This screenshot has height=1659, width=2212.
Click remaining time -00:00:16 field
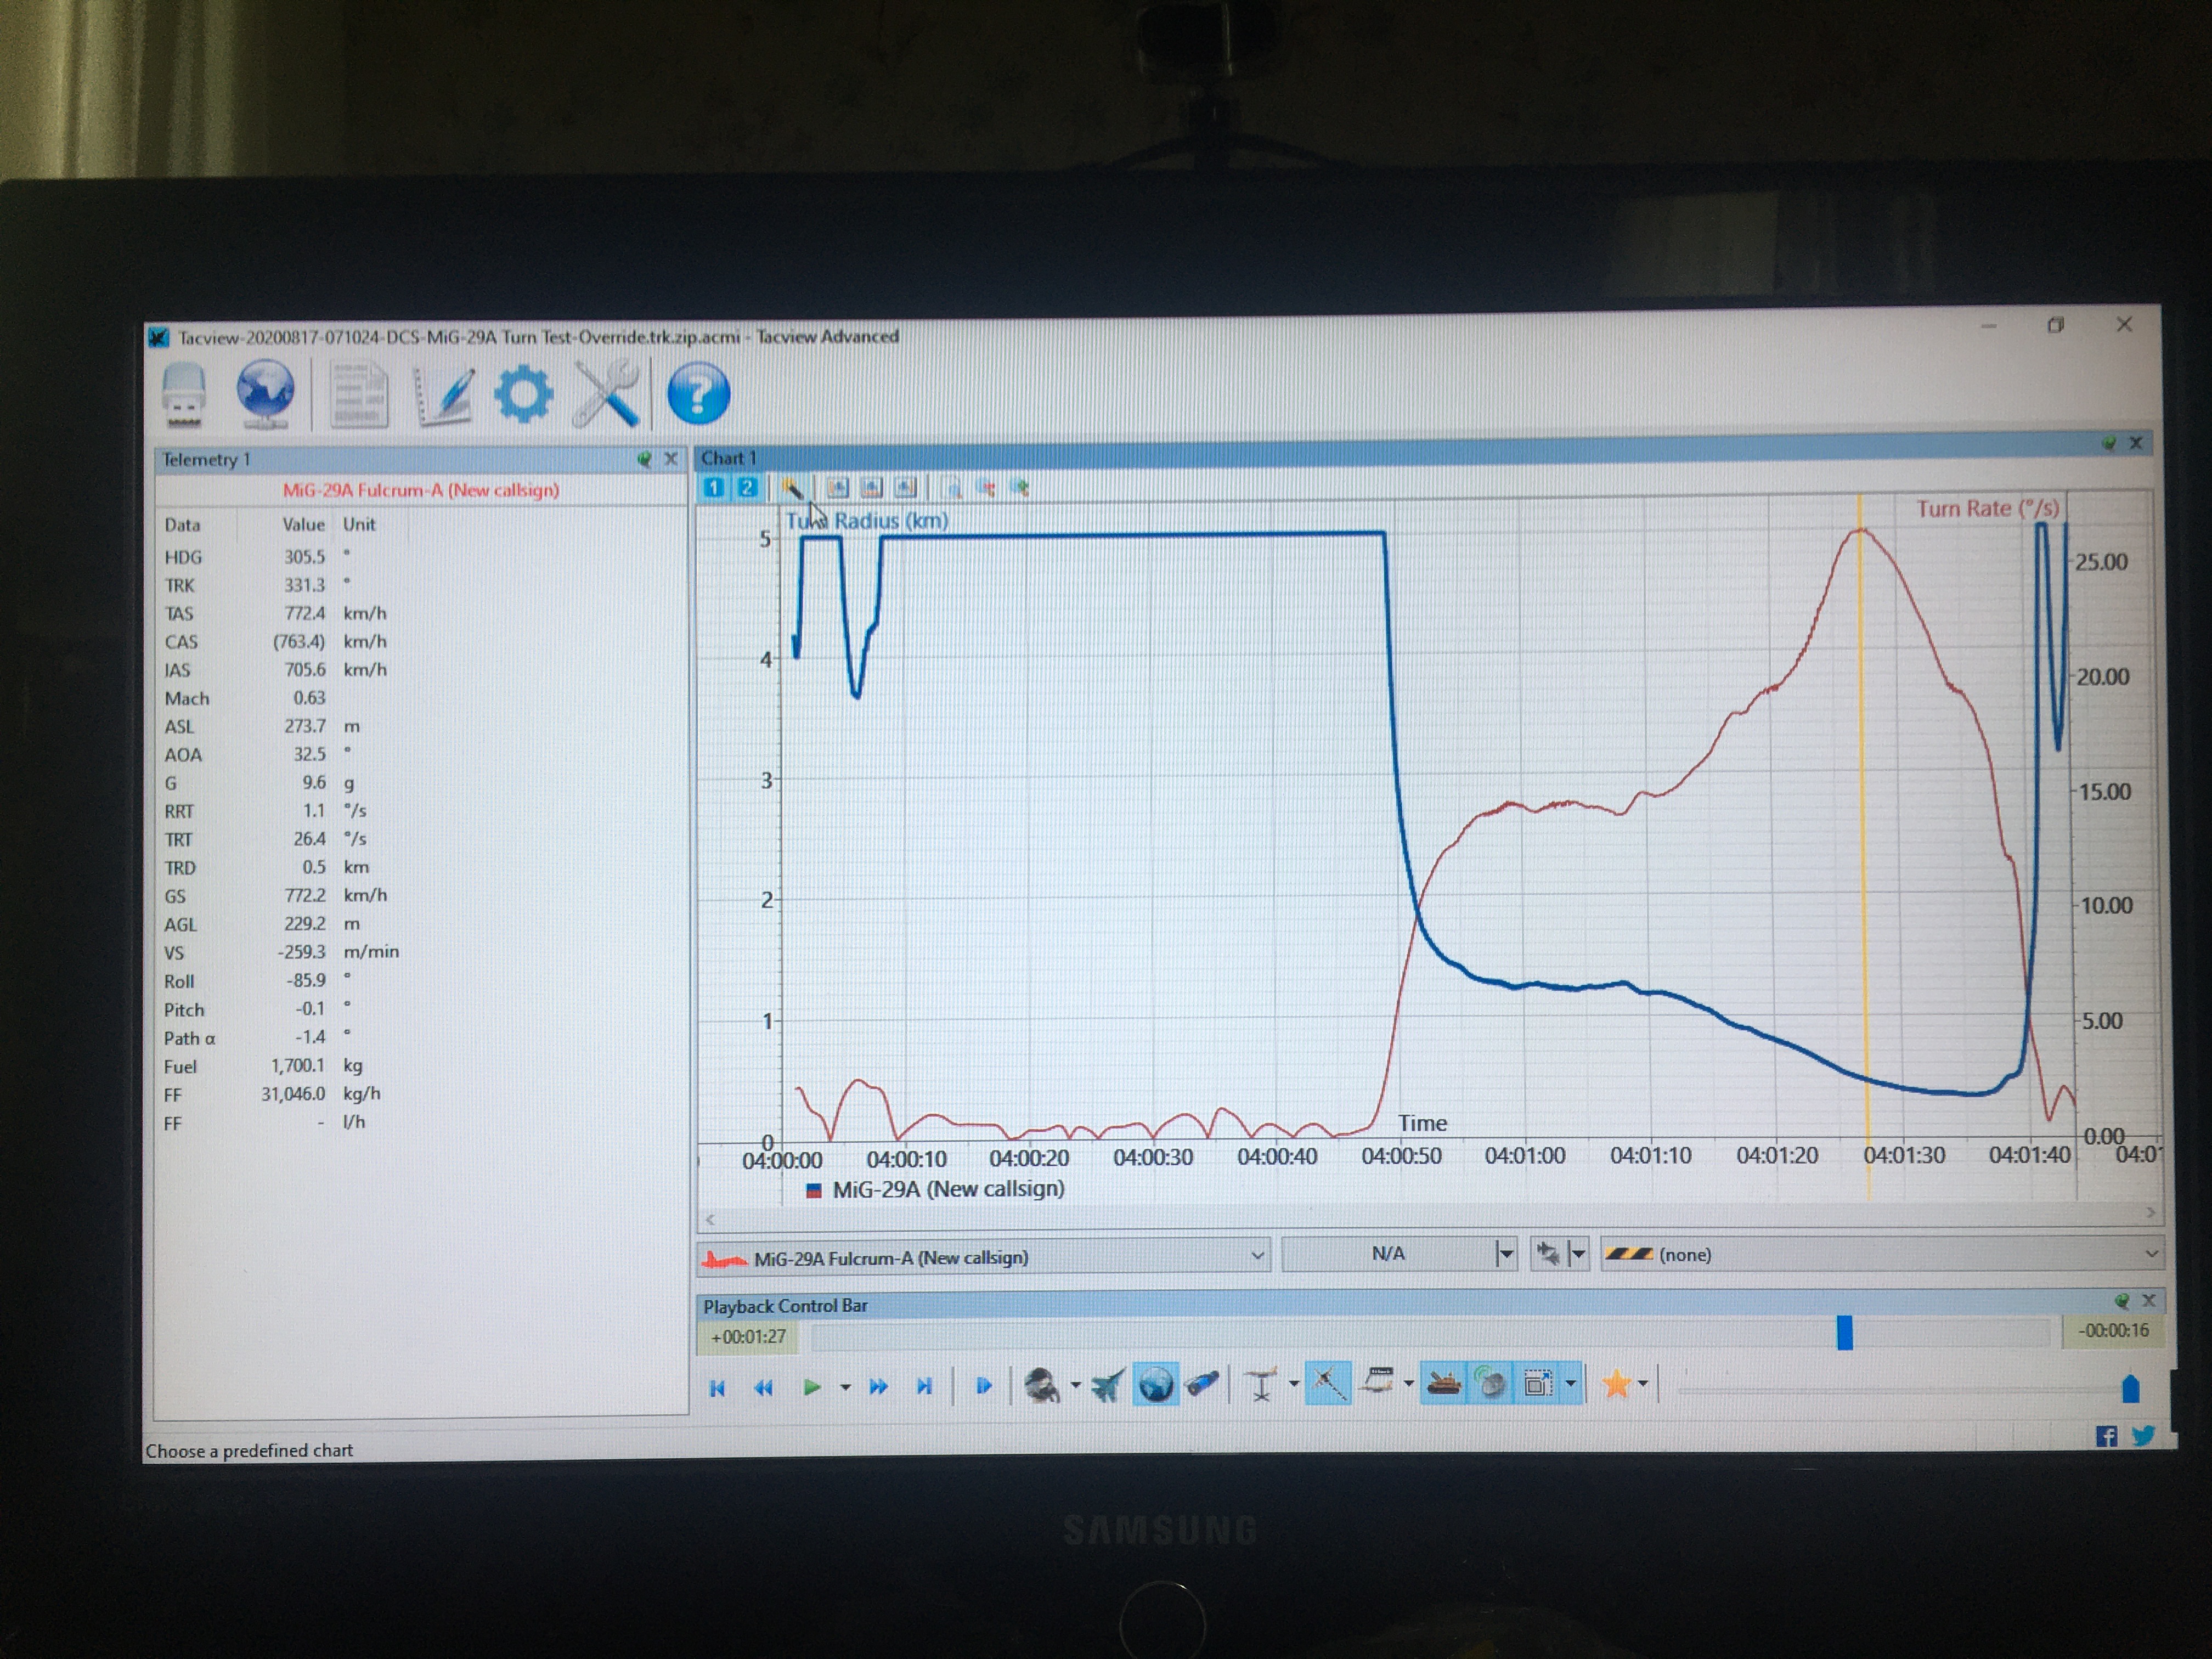[2113, 1330]
